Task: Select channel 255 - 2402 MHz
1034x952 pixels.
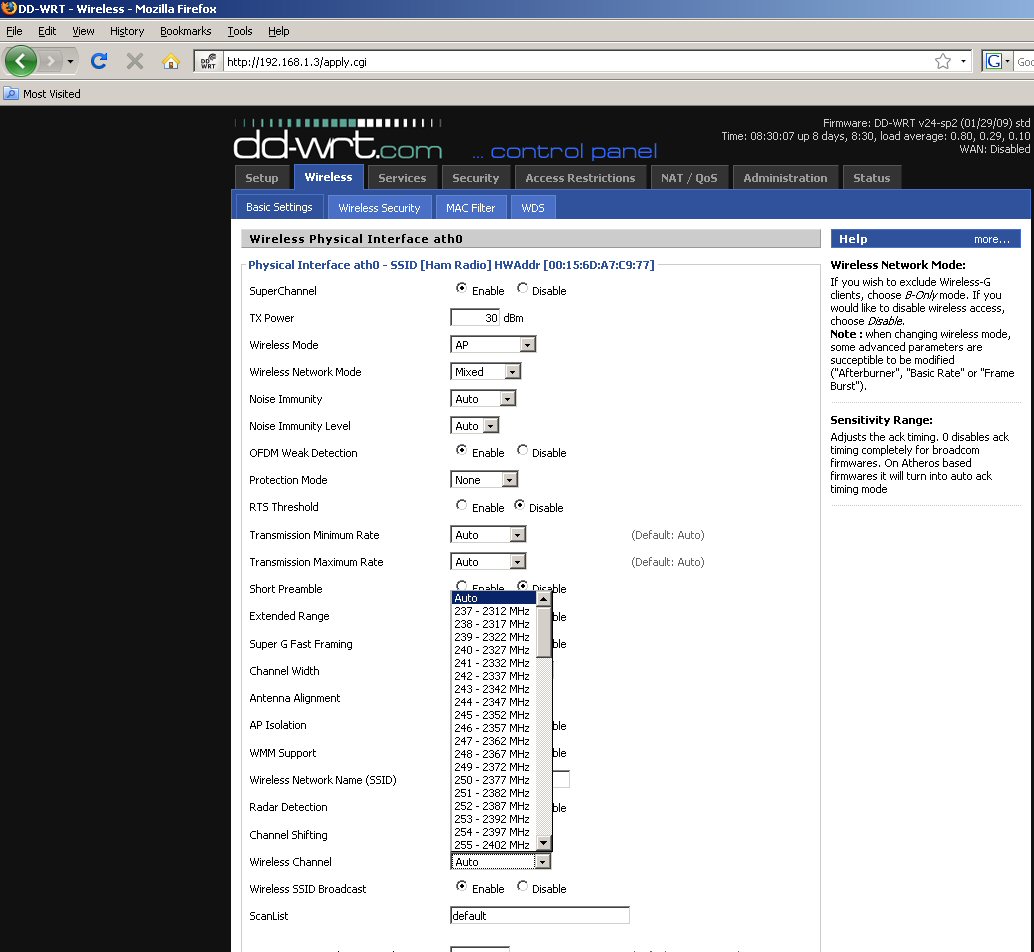Action: pyautogui.click(x=494, y=845)
